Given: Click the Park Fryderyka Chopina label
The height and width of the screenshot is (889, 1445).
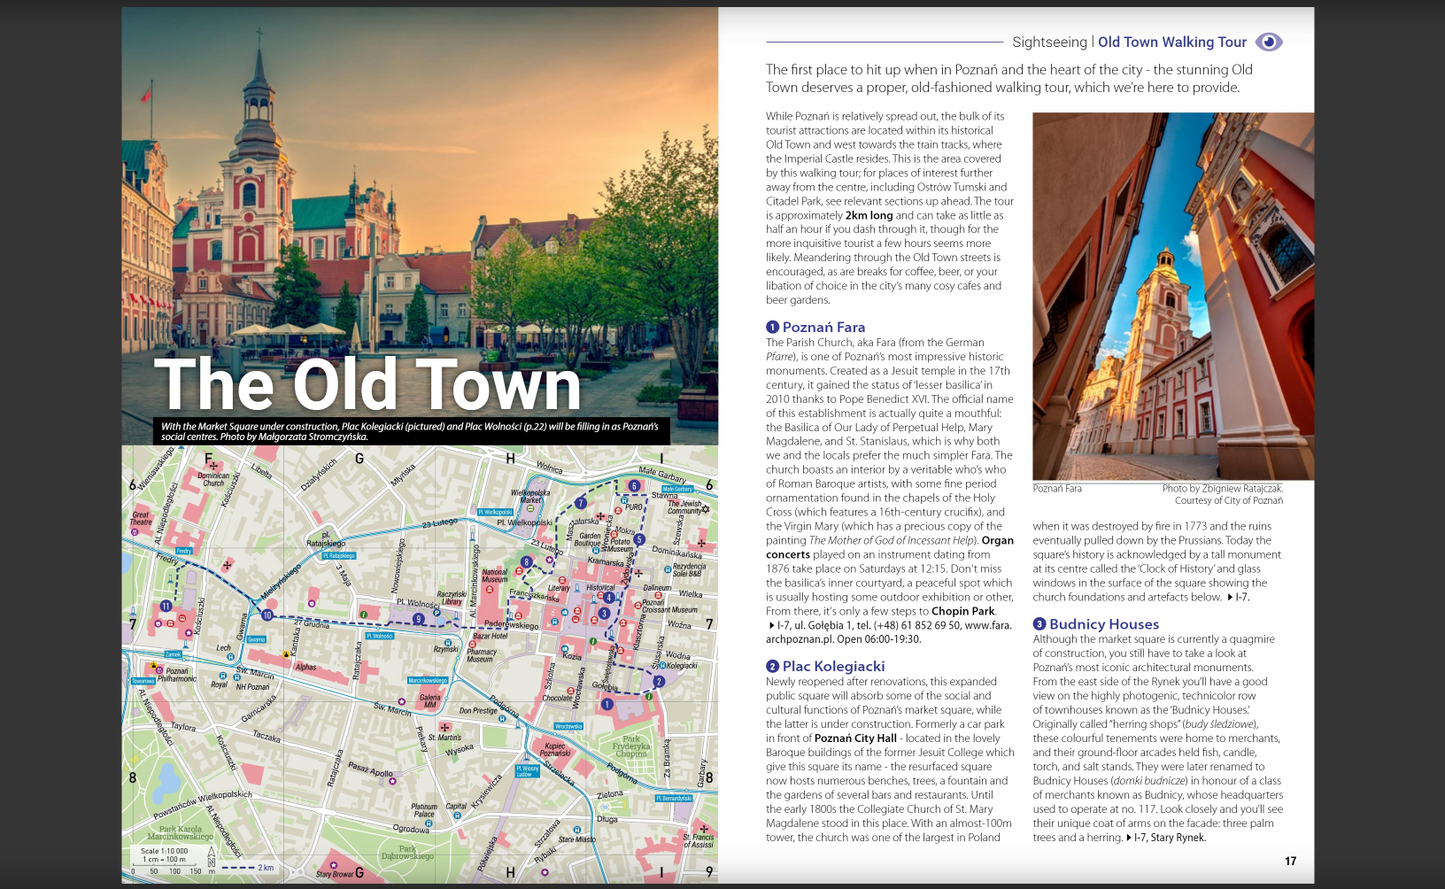Looking at the screenshot, I should tap(631, 747).
